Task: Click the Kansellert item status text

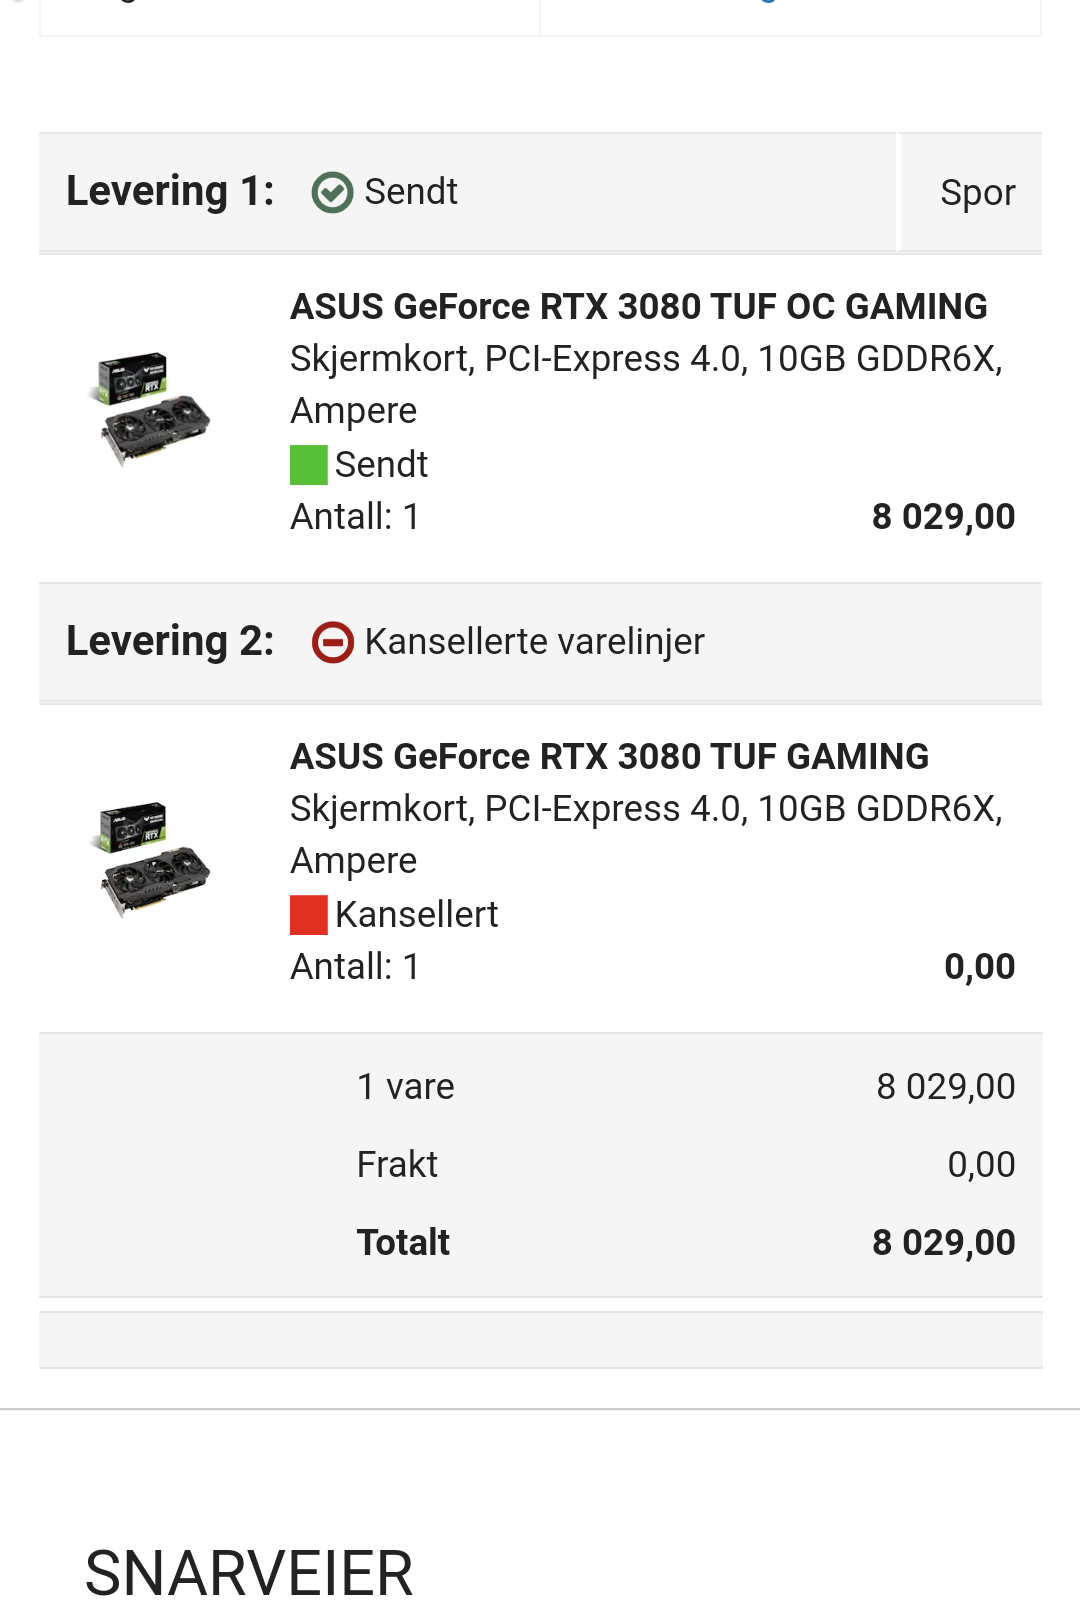Action: (x=416, y=915)
